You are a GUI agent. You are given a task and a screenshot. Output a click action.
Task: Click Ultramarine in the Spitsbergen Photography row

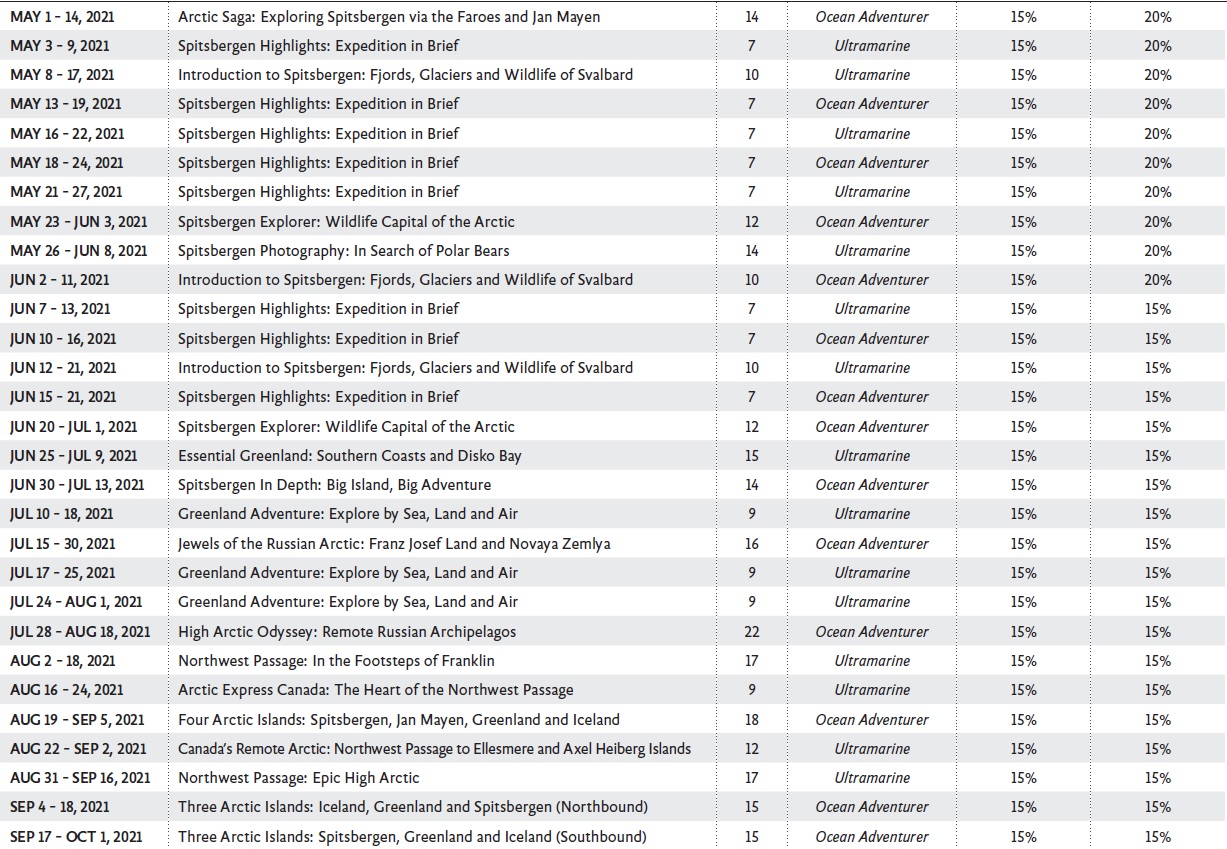pos(872,251)
